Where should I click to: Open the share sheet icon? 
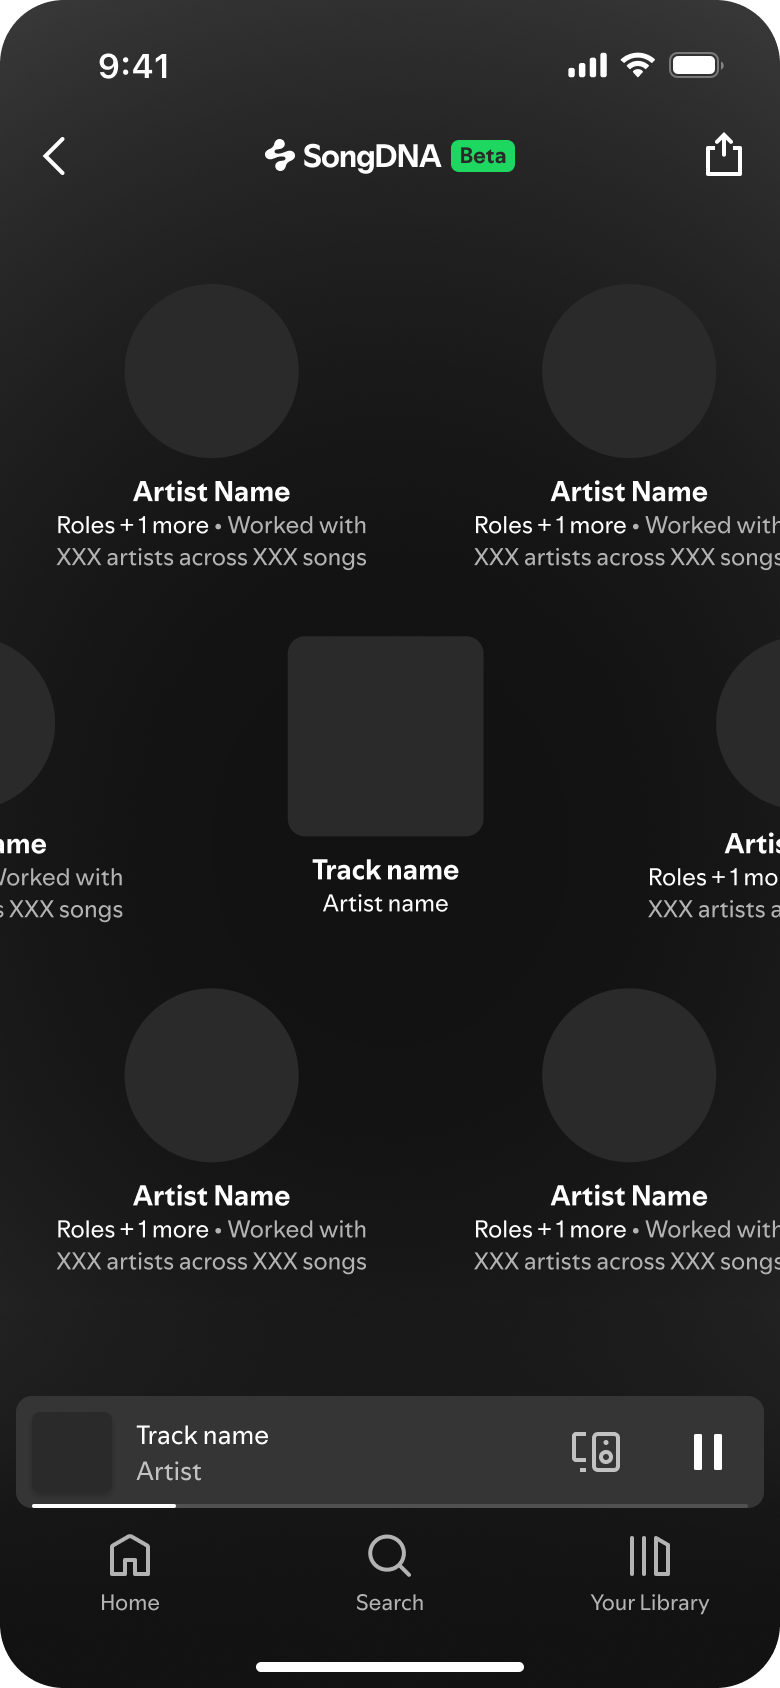[724, 155]
